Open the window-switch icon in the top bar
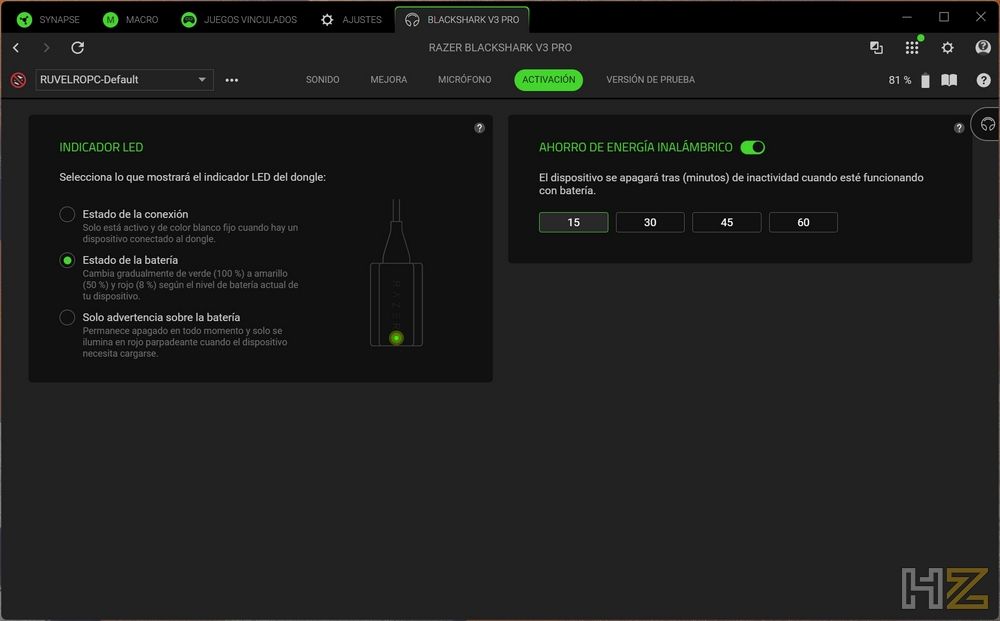Viewport: 1000px width, 621px height. [876, 47]
